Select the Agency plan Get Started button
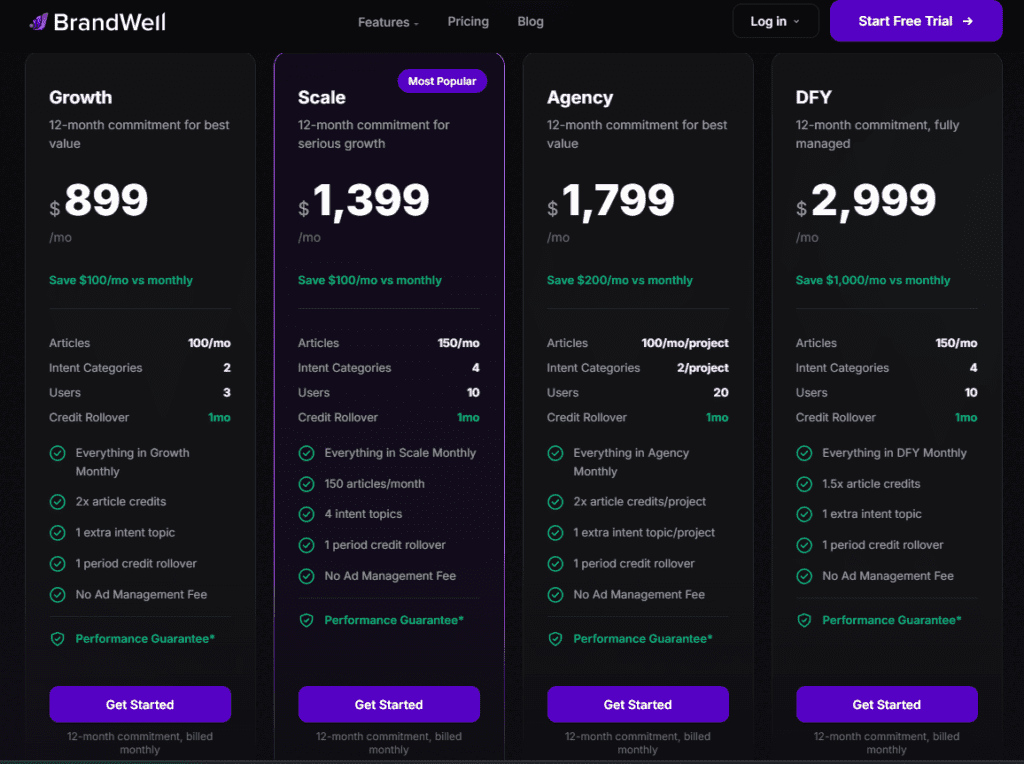This screenshot has height=764, width=1024. 637,704
